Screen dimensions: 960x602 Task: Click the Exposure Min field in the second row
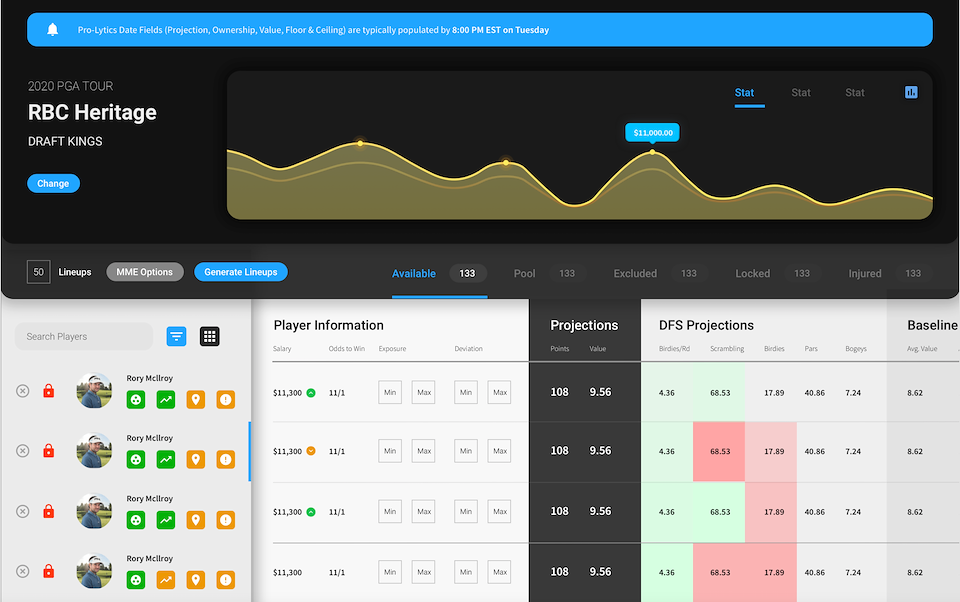click(390, 451)
